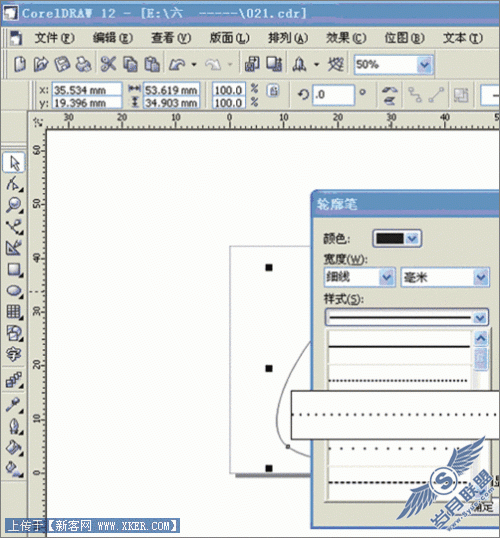Open the 位图(B) menu
Viewport: 500px width, 538px height.
tap(404, 38)
